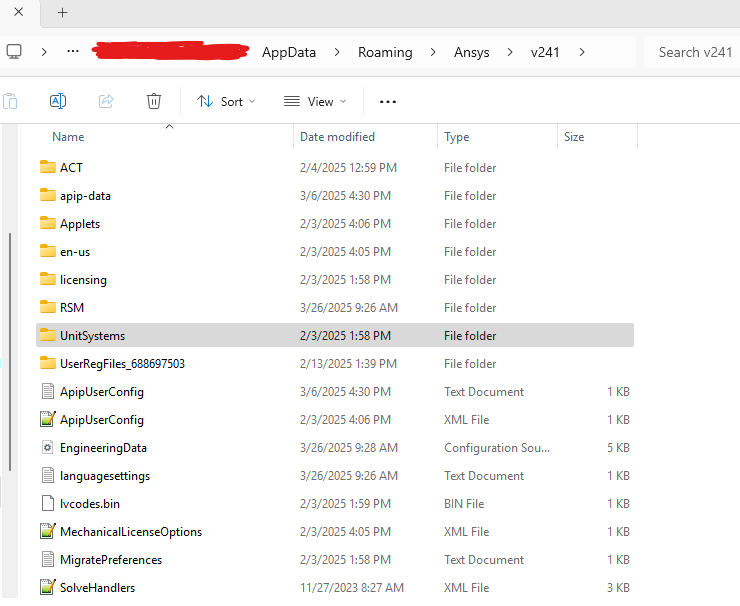The width and height of the screenshot is (740, 606).
Task: Select the UnitSystems folder
Action: [x=92, y=336]
